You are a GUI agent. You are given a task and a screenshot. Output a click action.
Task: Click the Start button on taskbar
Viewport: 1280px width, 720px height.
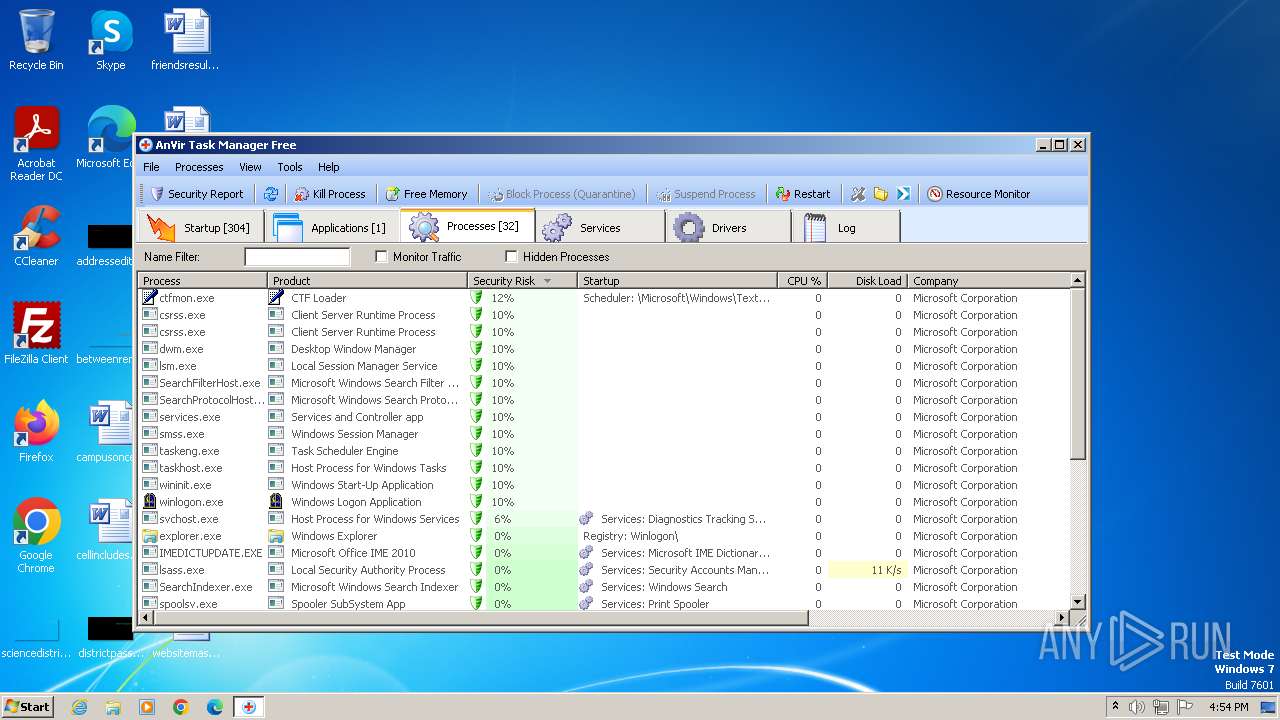click(x=27, y=706)
